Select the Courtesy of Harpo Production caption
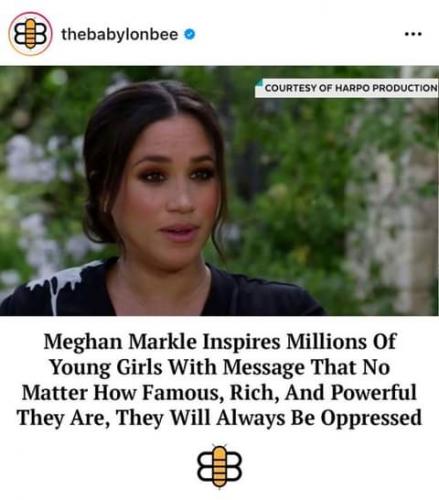Image resolution: width=439 pixels, height=500 pixels. pyautogui.click(x=347, y=88)
